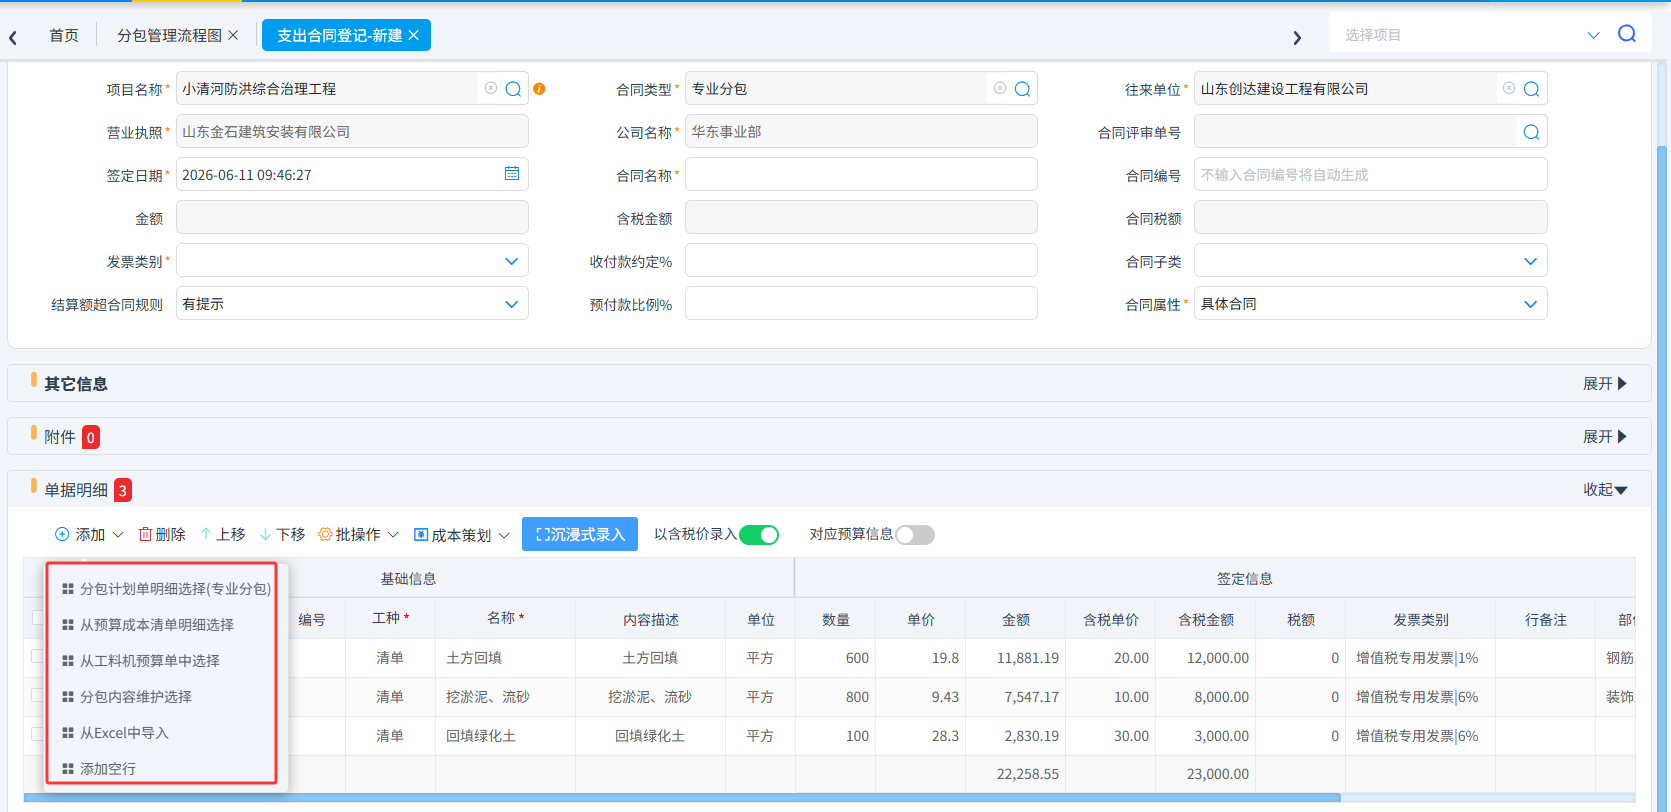The image size is (1671, 812).
Task: Open the search lookup for 合同类型
Action: 1022,89
